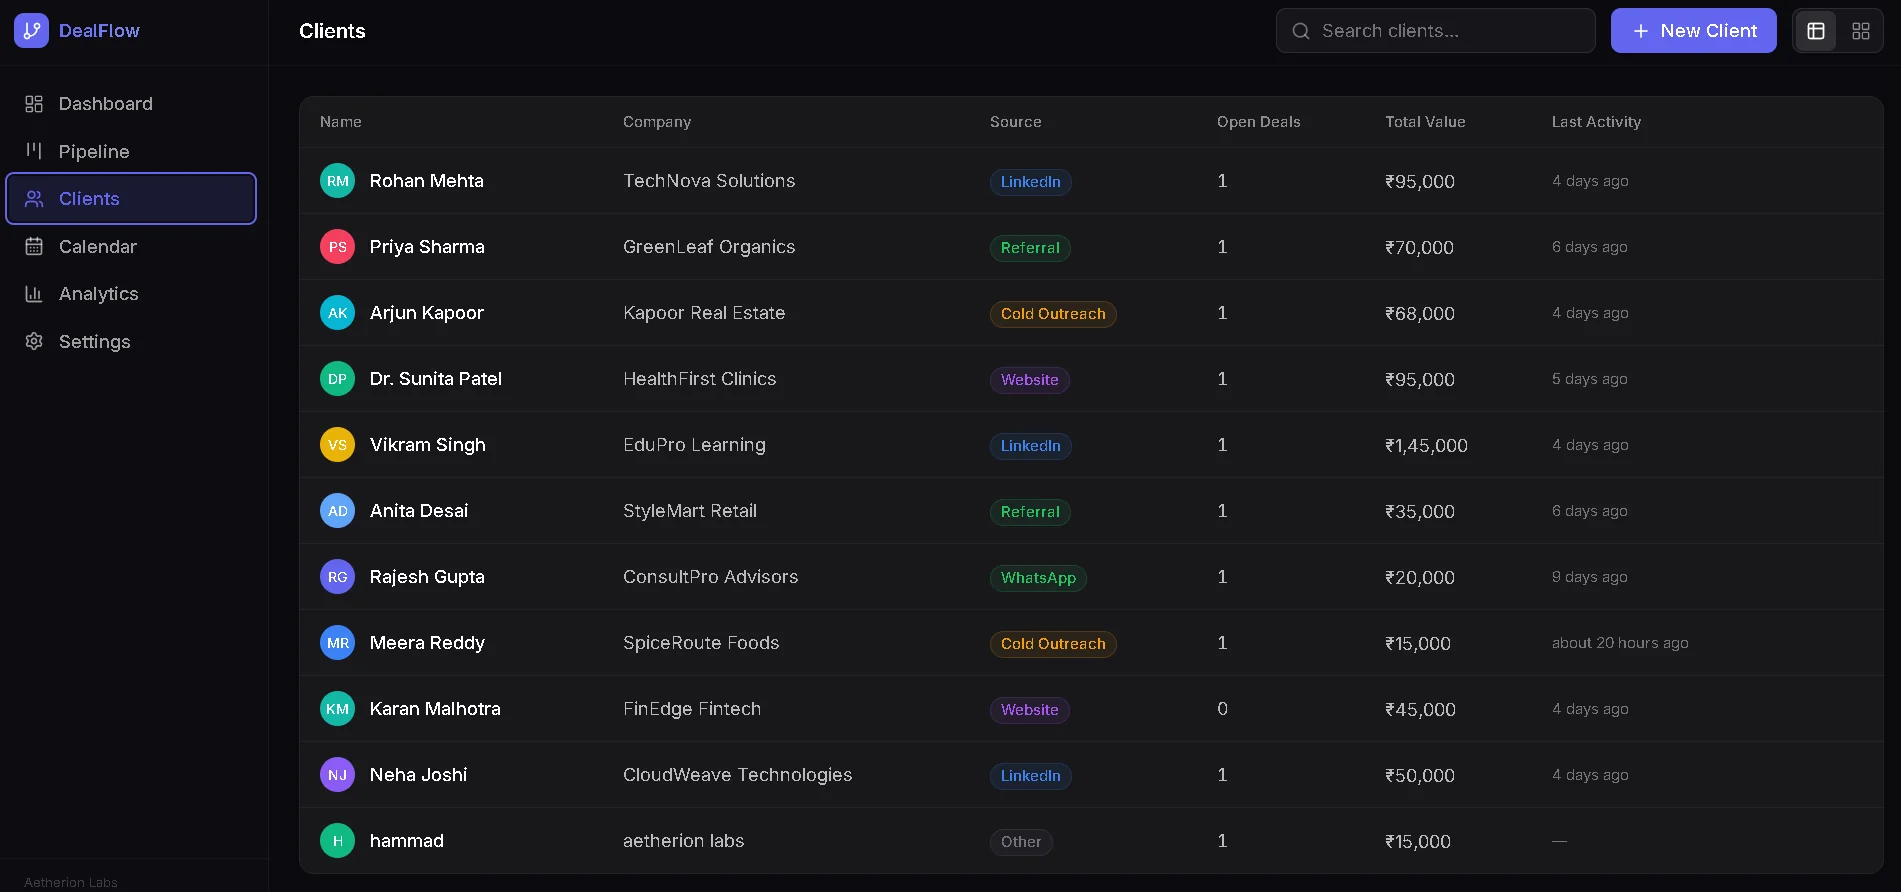Click the H avatar for hammad

[338, 841]
